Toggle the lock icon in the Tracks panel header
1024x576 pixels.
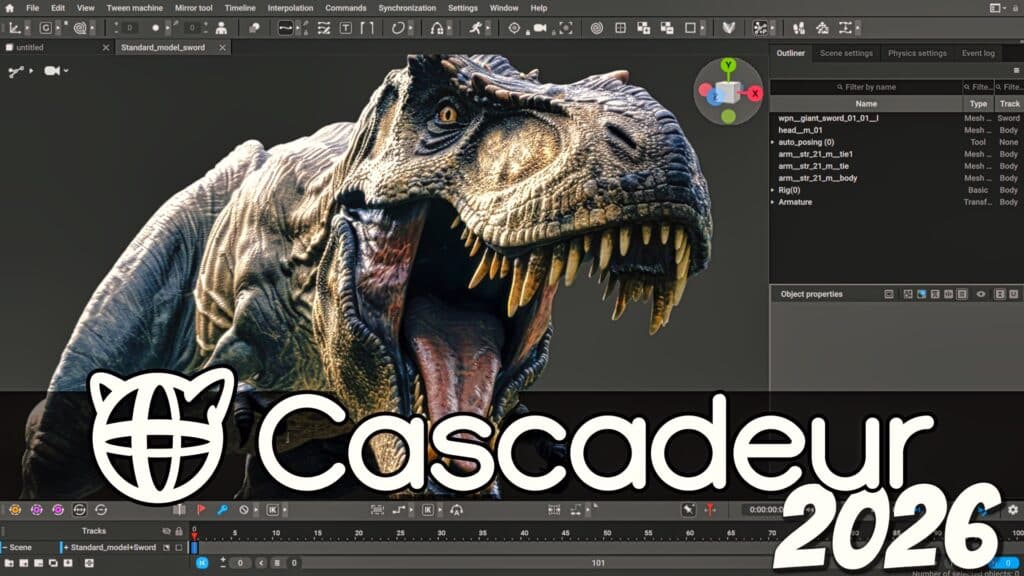tap(177, 531)
